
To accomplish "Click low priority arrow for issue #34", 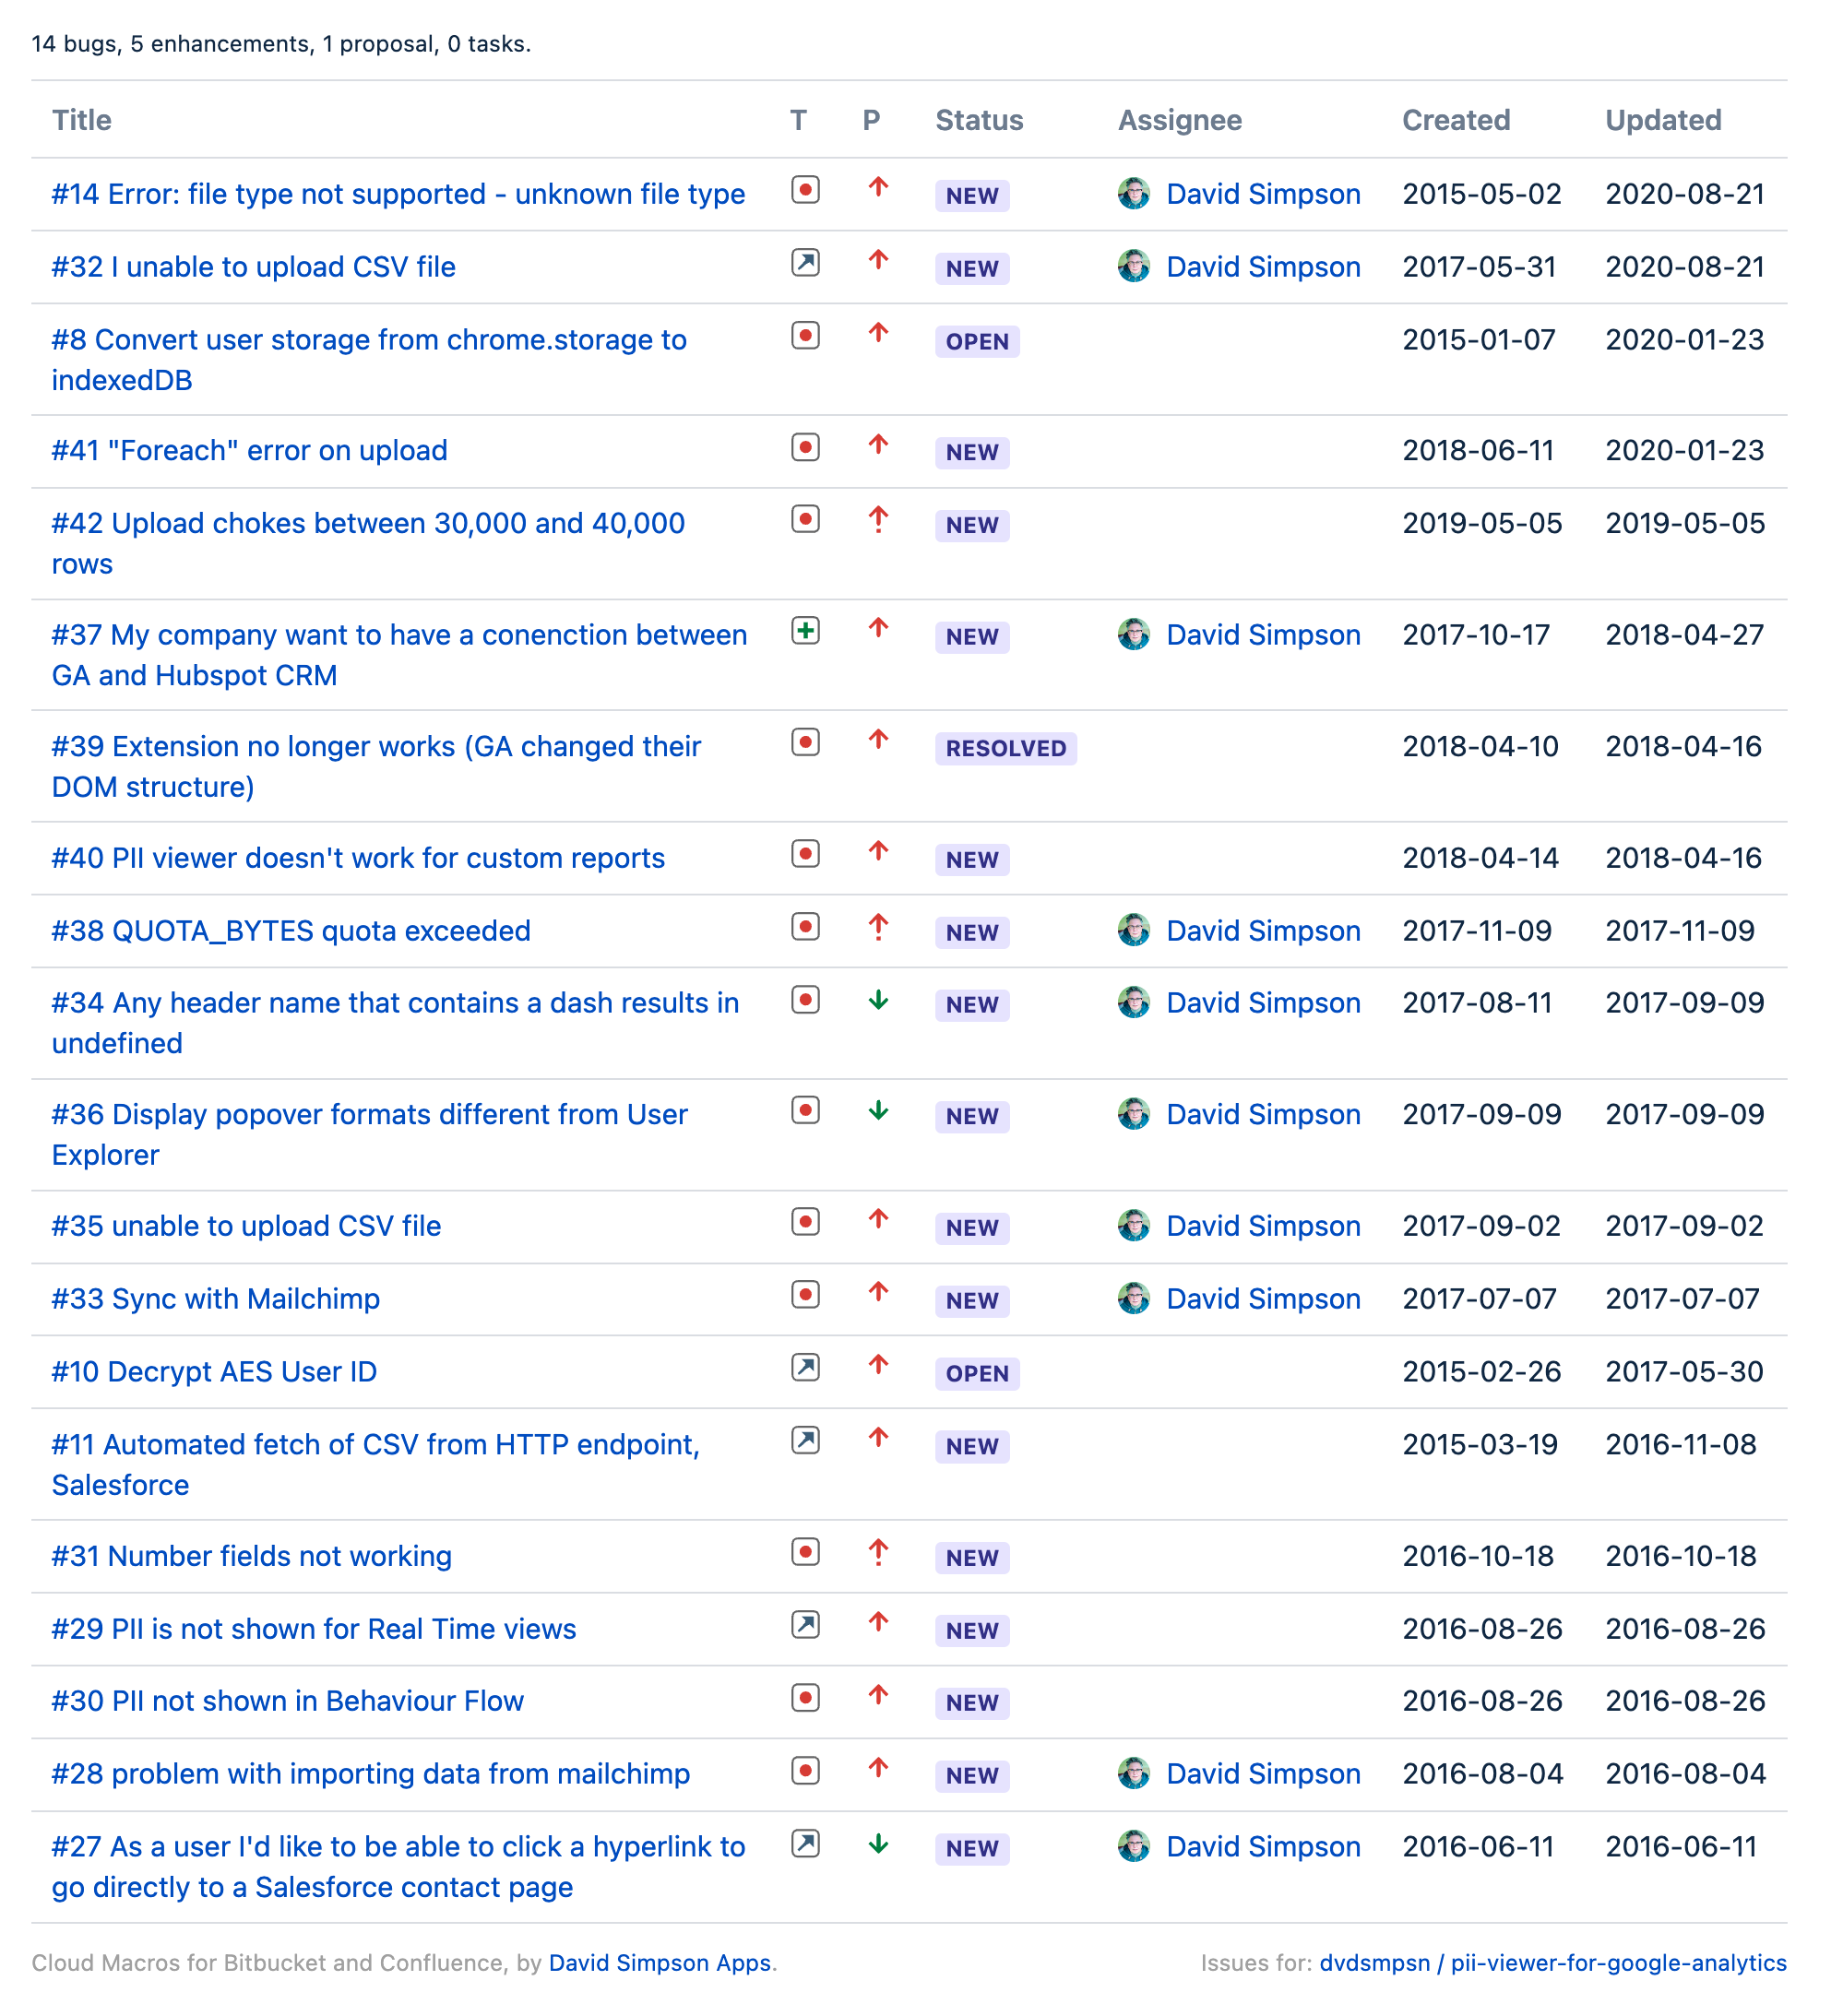I will 878,999.
